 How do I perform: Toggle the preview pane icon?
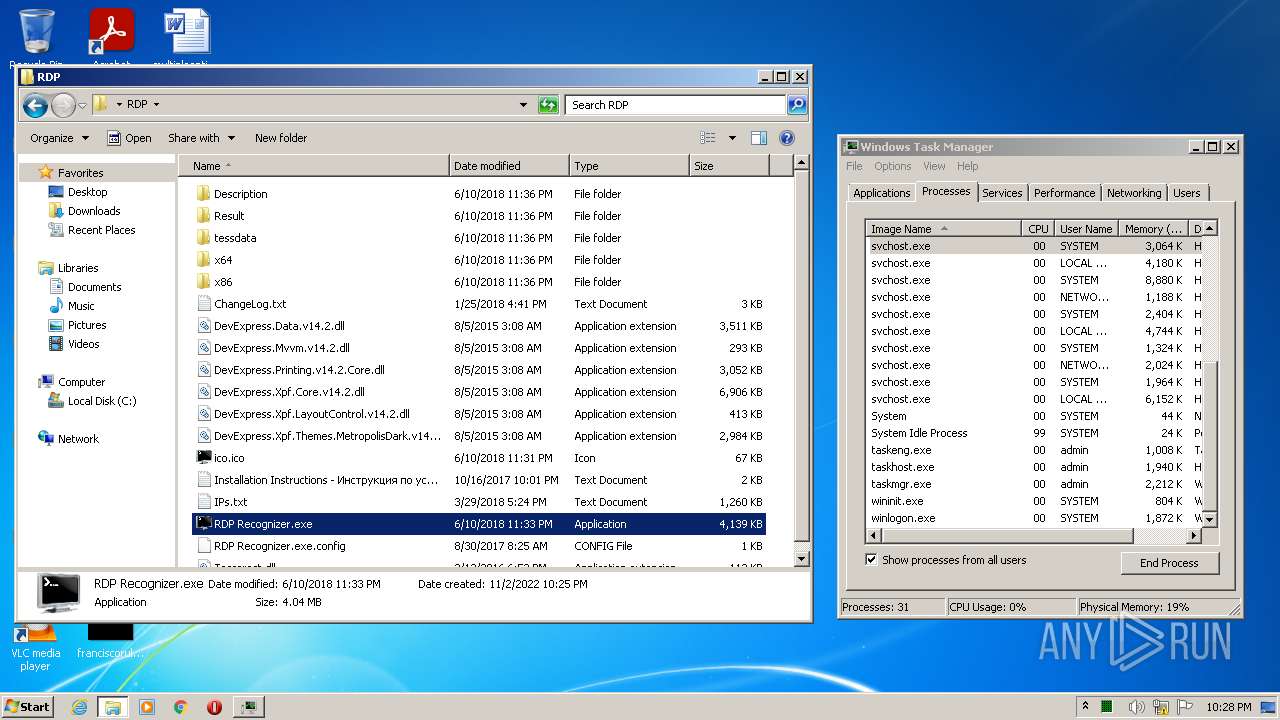[759, 138]
